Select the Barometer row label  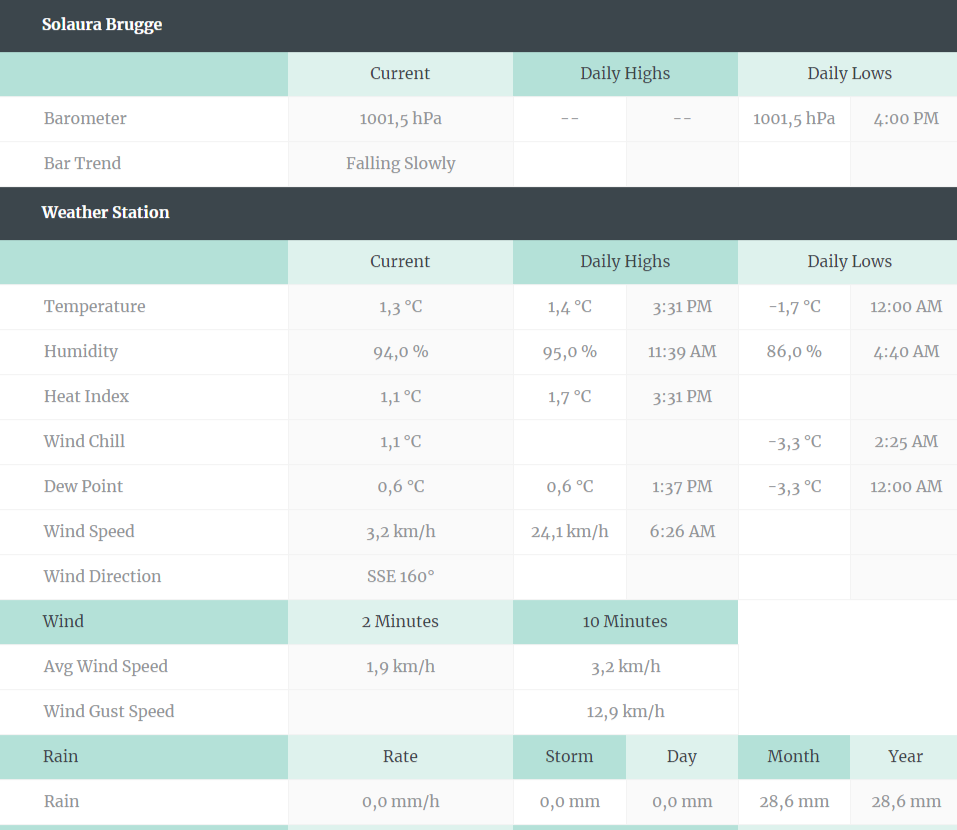click(x=85, y=118)
